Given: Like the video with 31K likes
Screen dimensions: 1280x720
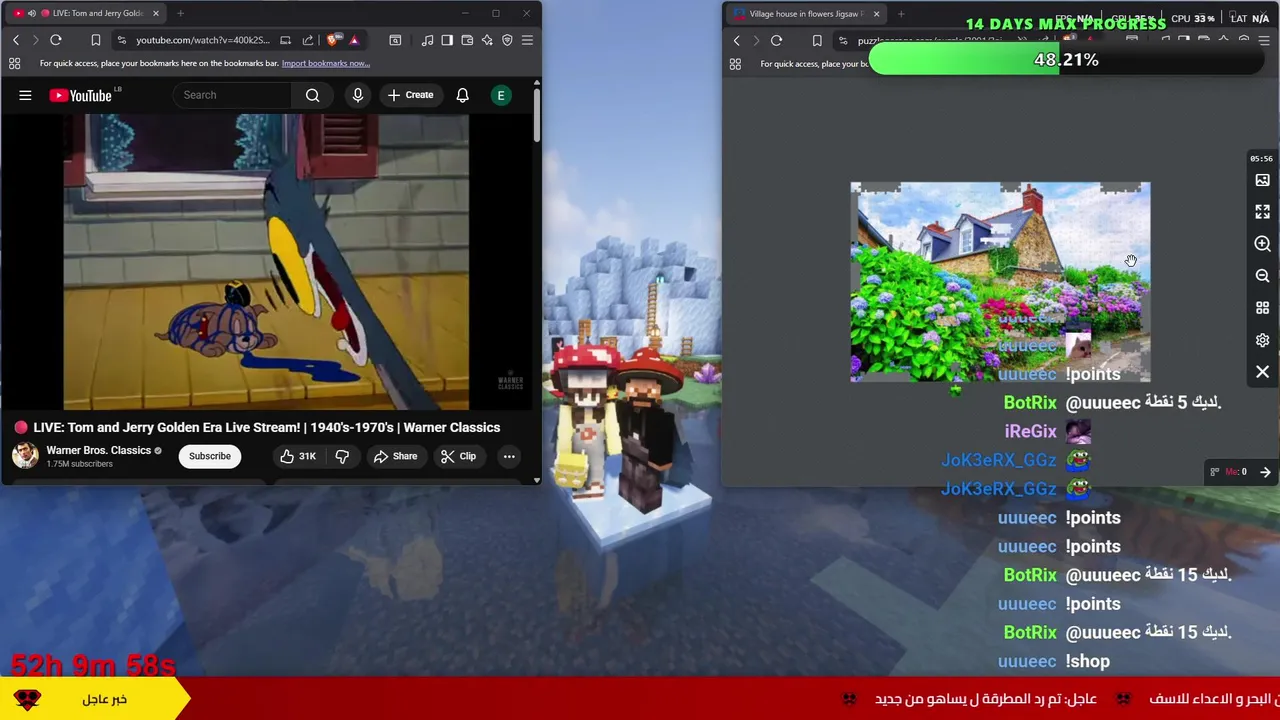Looking at the screenshot, I should [x=297, y=456].
